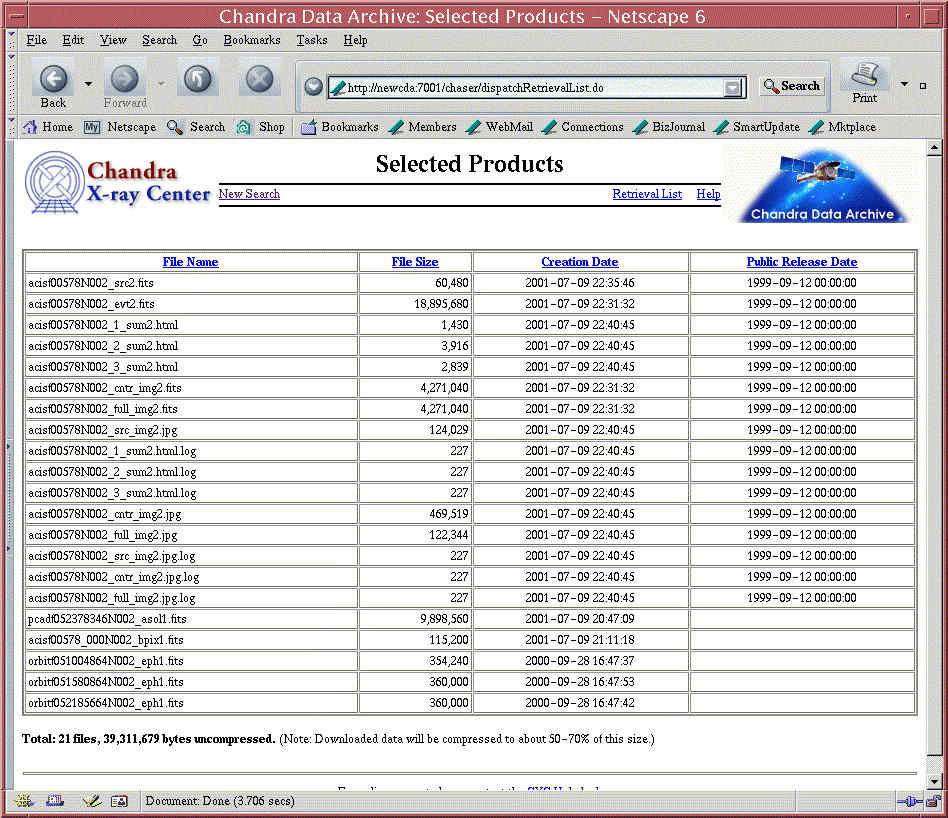Image resolution: width=948 pixels, height=818 pixels.
Task: Expand the Back button history dropdown arrow
Action: pos(88,84)
